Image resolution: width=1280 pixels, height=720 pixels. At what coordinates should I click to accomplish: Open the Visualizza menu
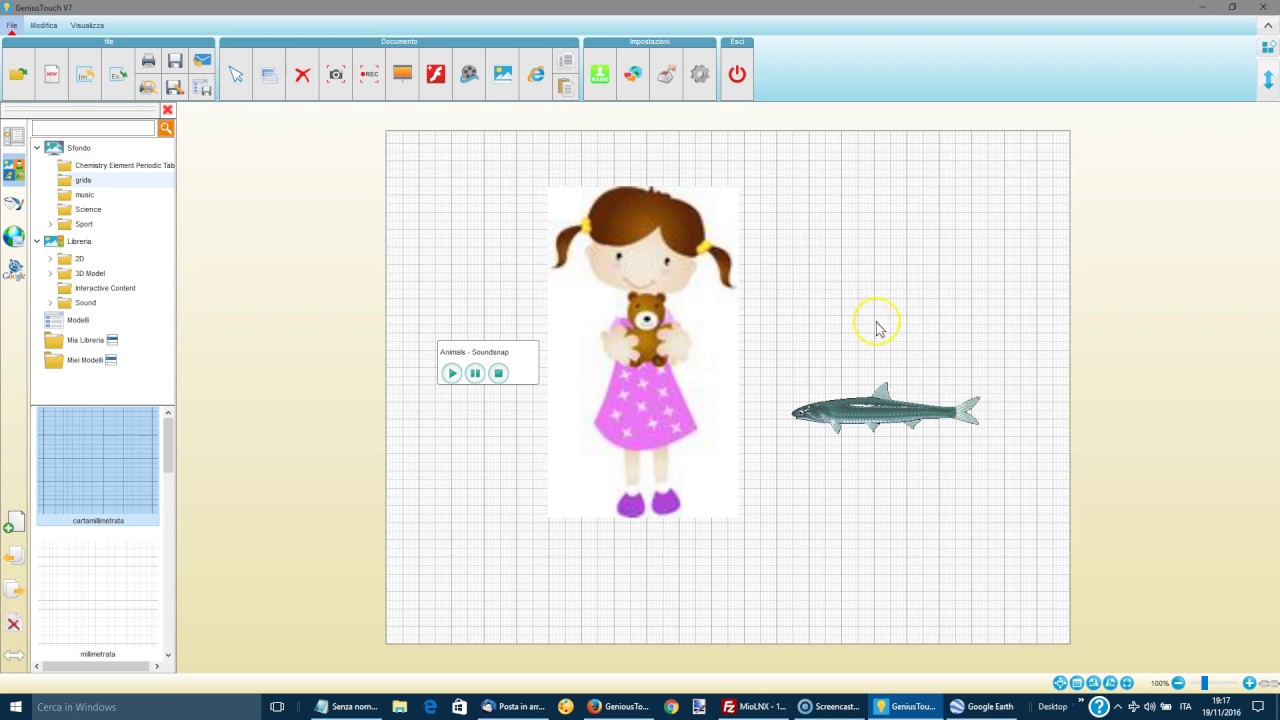(87, 25)
